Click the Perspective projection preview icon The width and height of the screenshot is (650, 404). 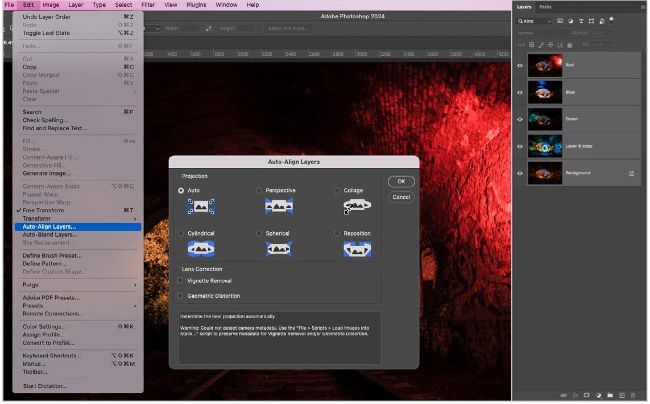277,205
